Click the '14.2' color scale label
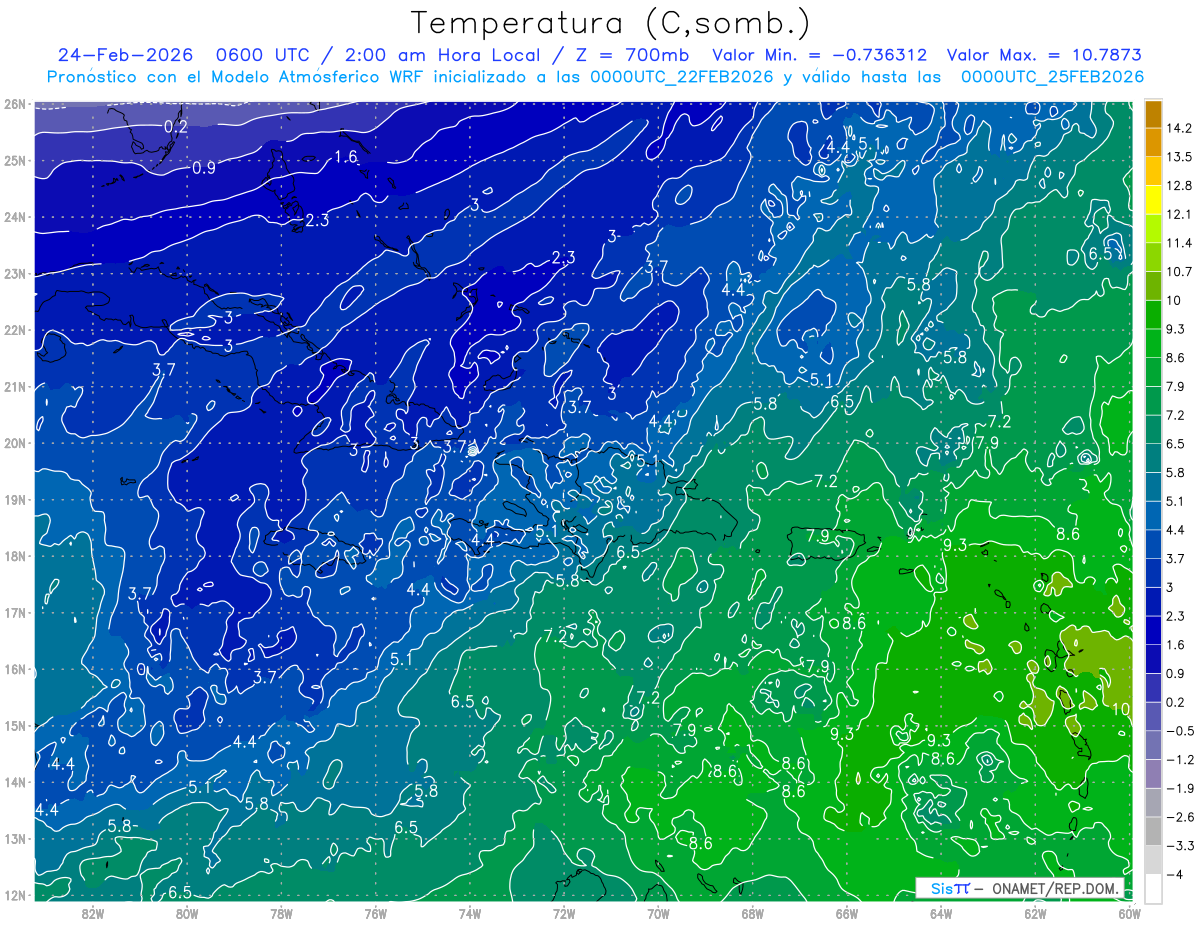 (x=1181, y=128)
